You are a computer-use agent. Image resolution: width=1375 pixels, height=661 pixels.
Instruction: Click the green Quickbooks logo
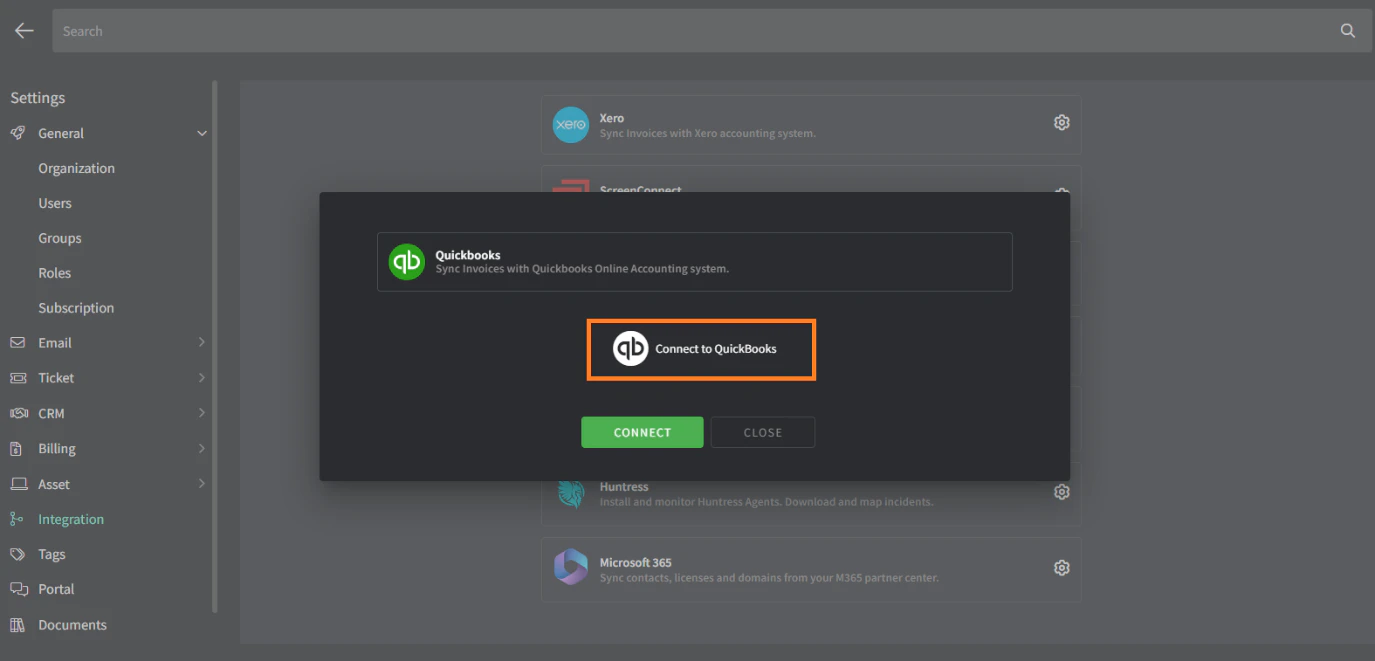click(x=407, y=262)
